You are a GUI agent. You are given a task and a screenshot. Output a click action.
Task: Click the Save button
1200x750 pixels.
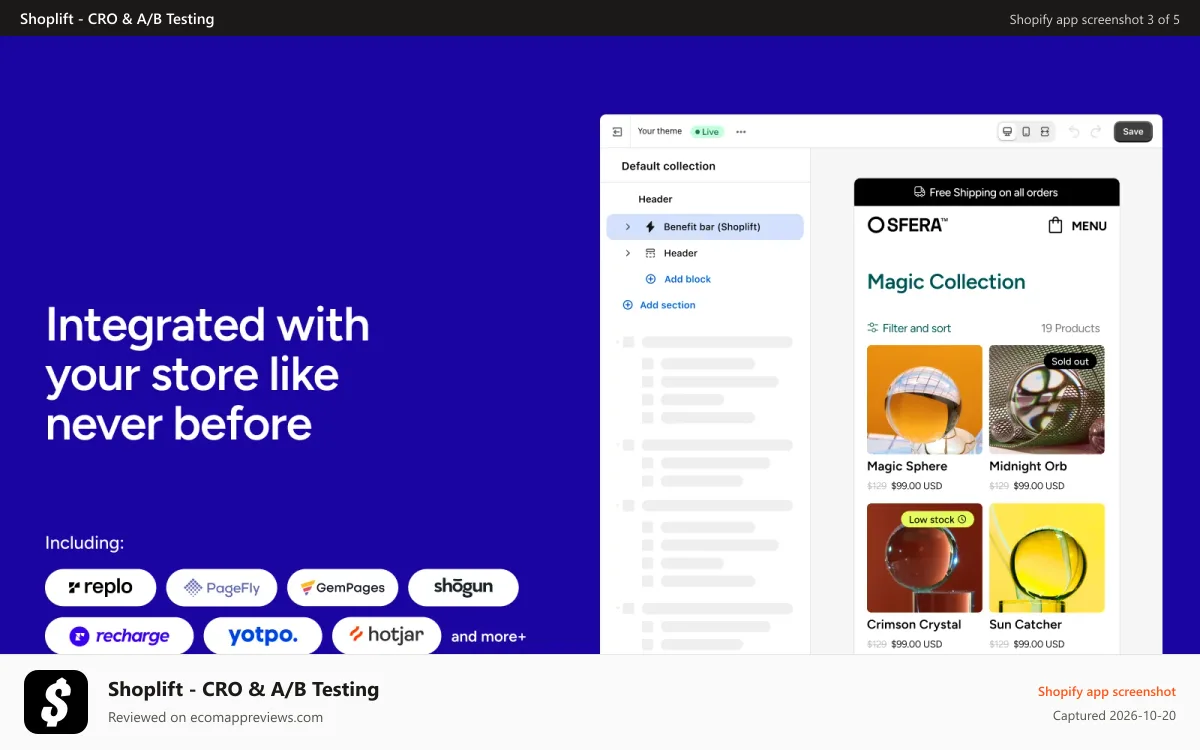coord(1133,132)
